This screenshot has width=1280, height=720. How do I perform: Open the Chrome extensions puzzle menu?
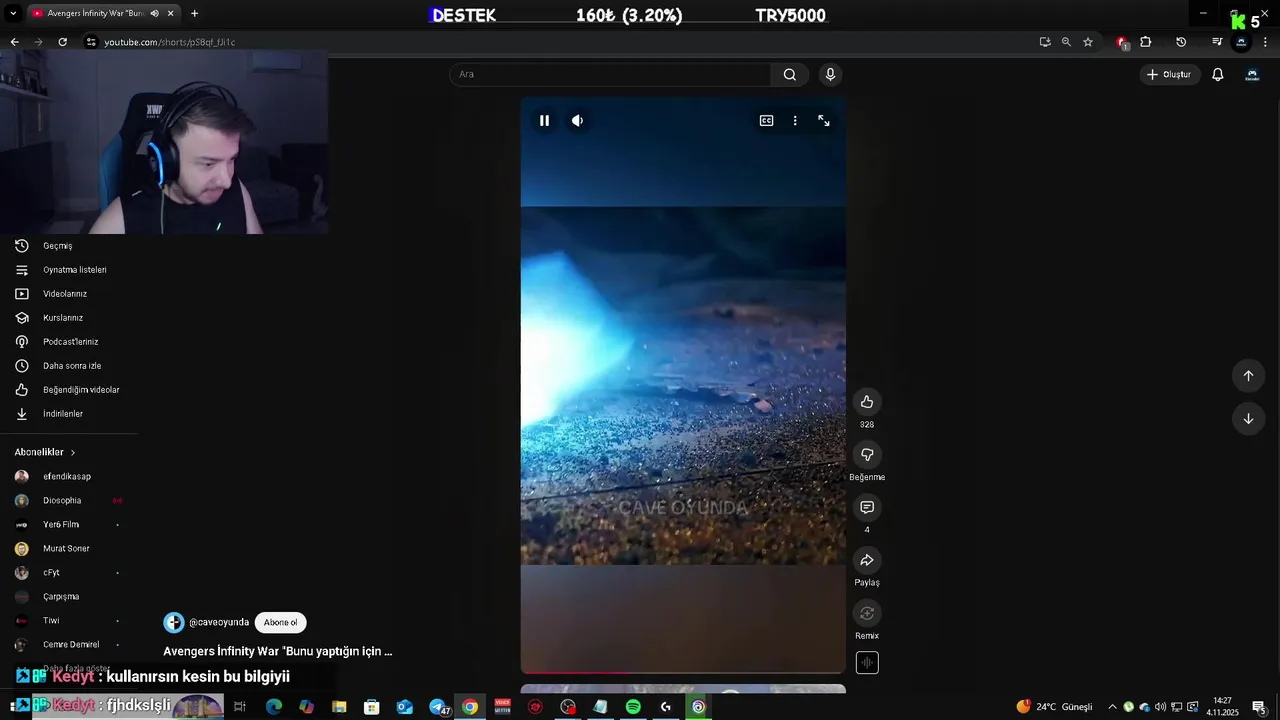(x=1146, y=42)
